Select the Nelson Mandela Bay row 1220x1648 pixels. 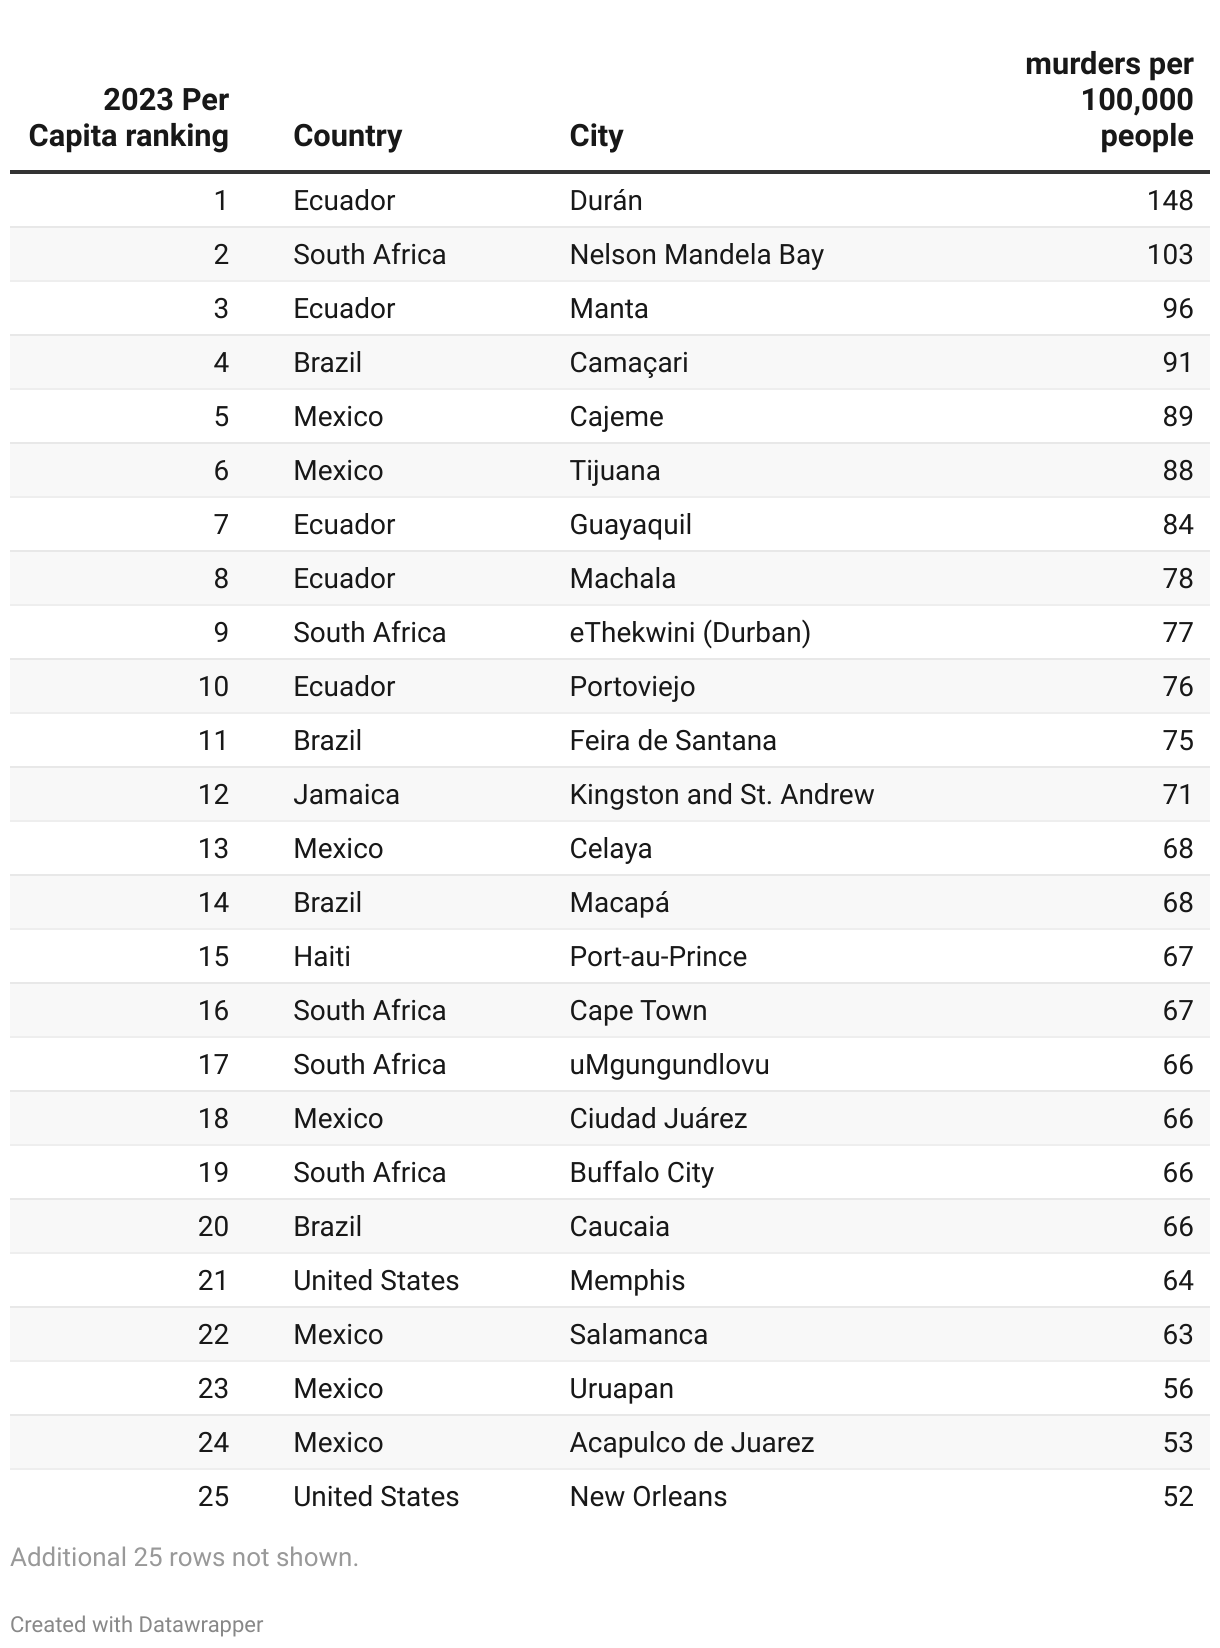click(610, 254)
